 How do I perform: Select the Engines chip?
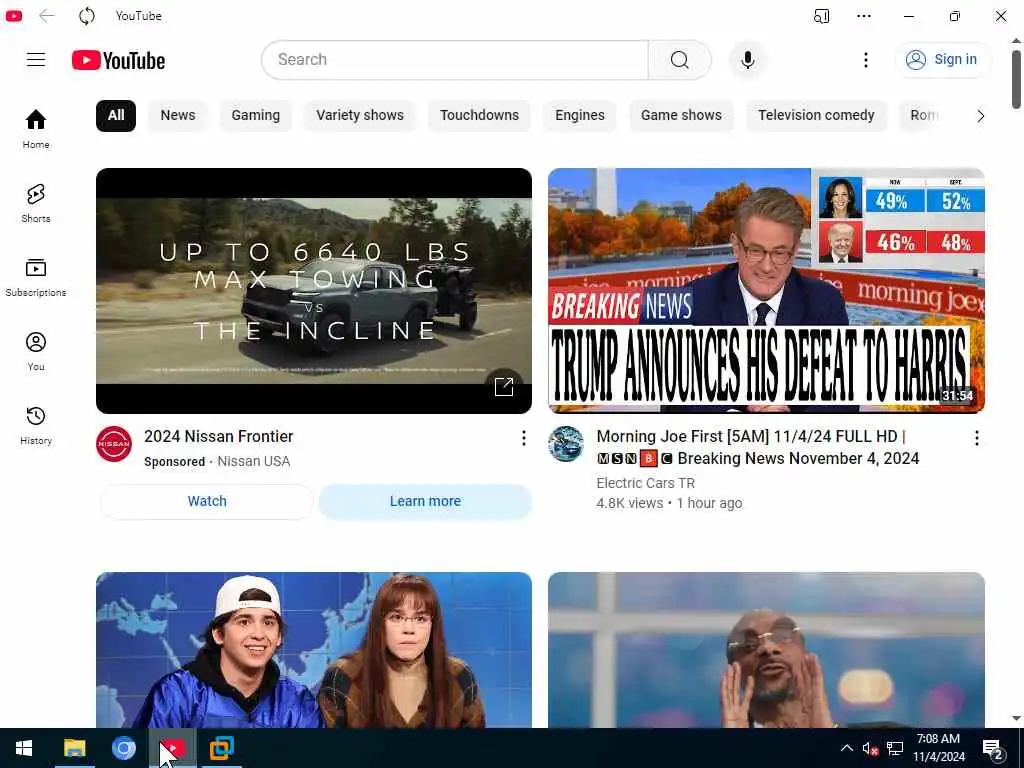pos(580,116)
